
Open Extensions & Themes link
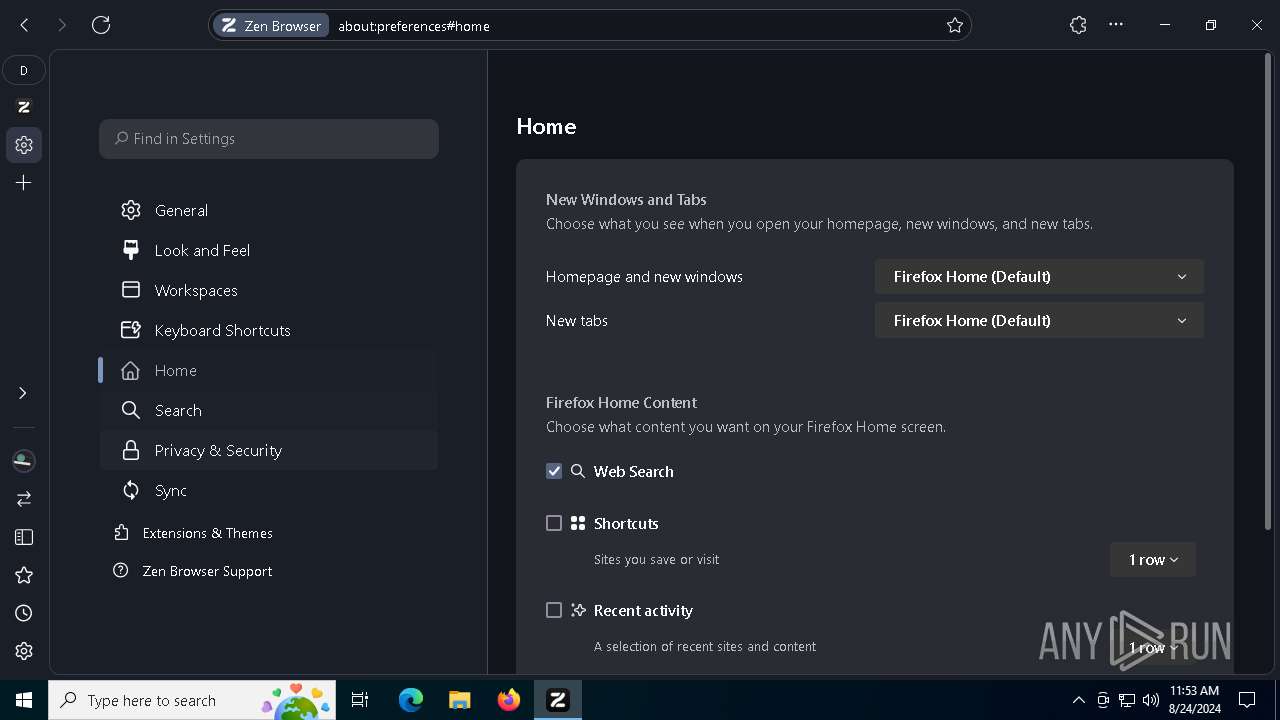point(193,533)
